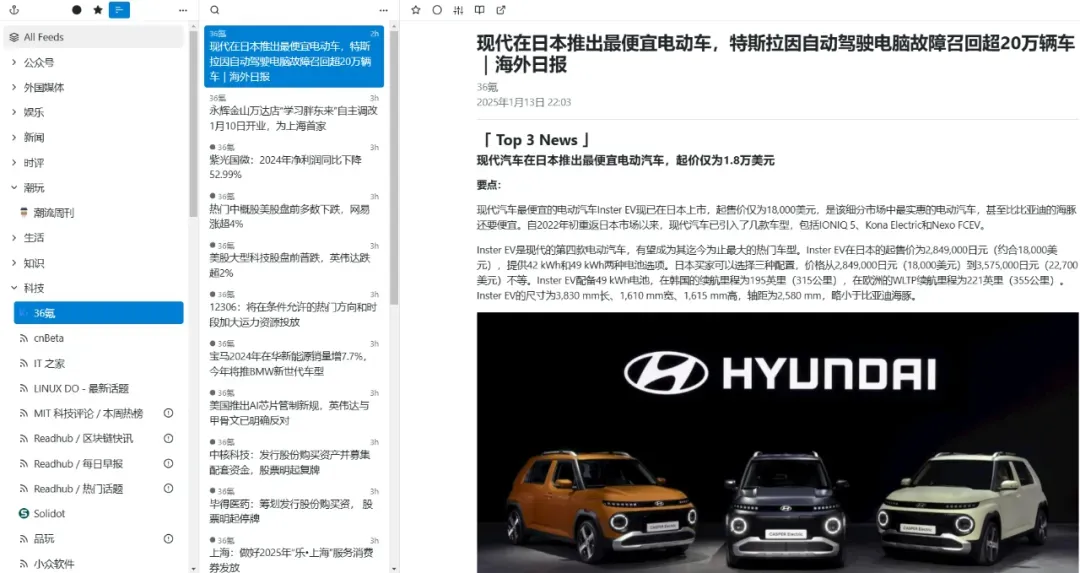Screen dimensions: 1080x573
Task: Open the article list more options menu
Action: click(384, 10)
